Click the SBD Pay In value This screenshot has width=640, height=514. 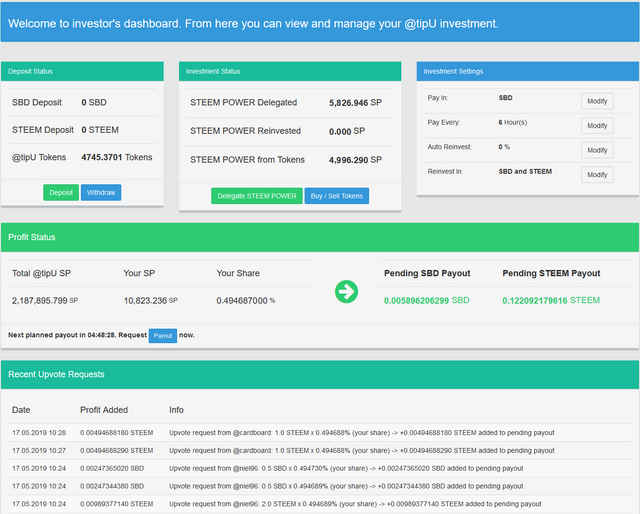[x=505, y=98]
